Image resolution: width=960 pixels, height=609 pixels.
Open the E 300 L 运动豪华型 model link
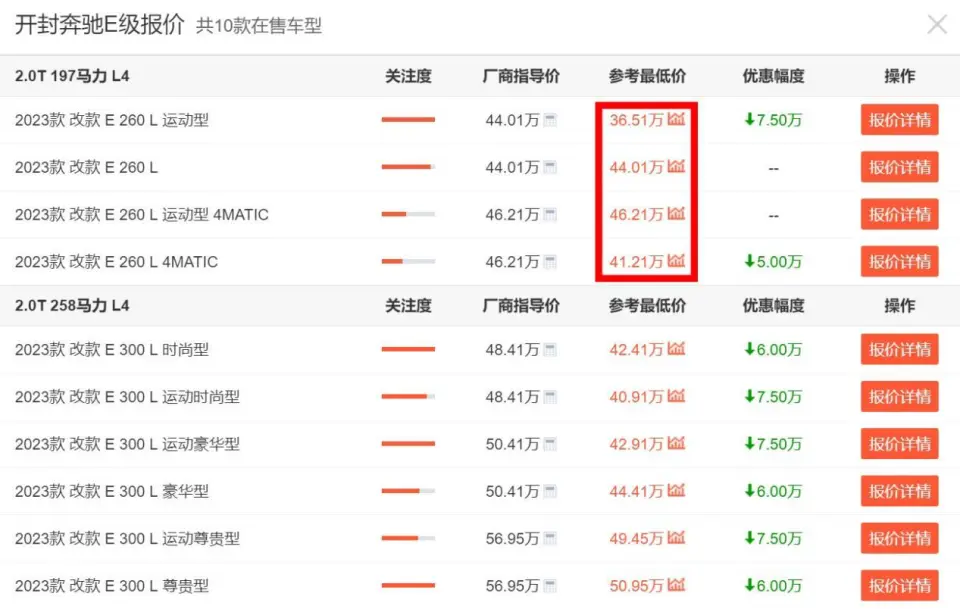click(127, 444)
